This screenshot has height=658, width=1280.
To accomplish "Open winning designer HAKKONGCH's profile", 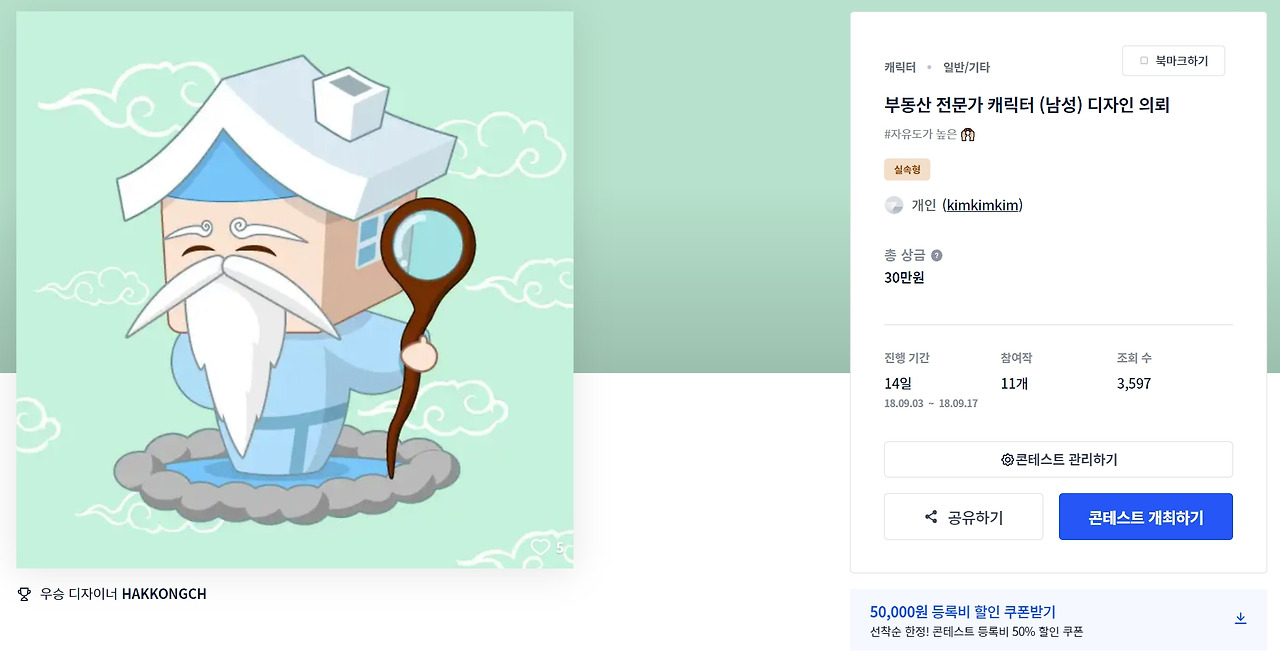I will [164, 594].
